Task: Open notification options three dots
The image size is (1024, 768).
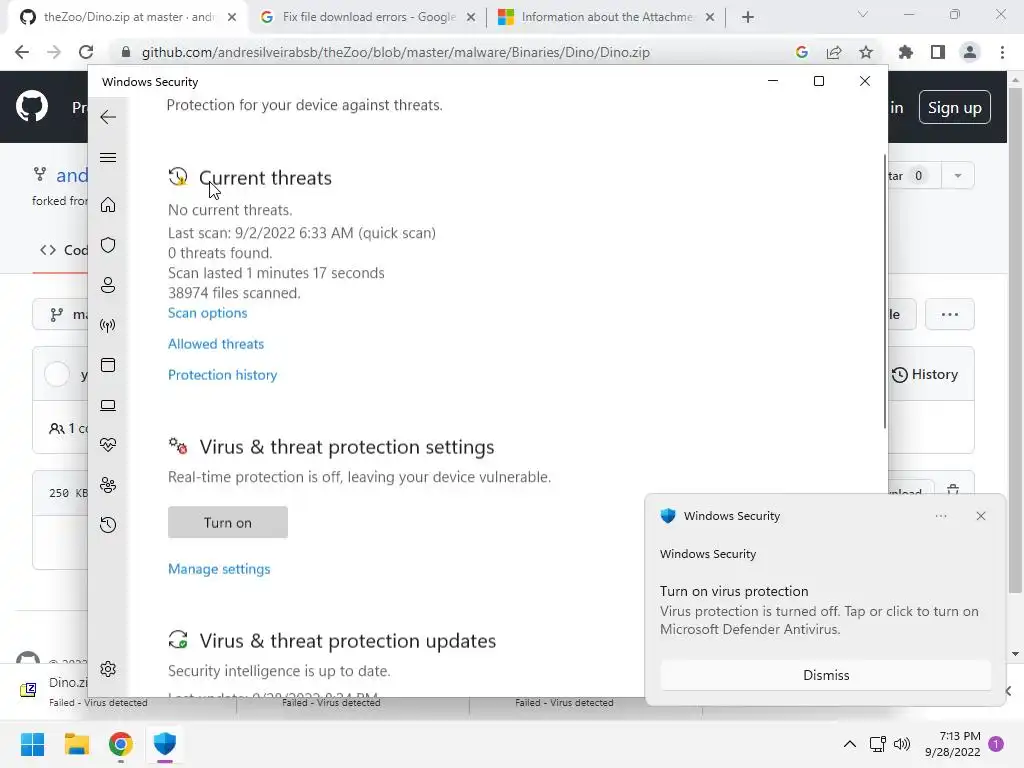Action: click(x=940, y=516)
